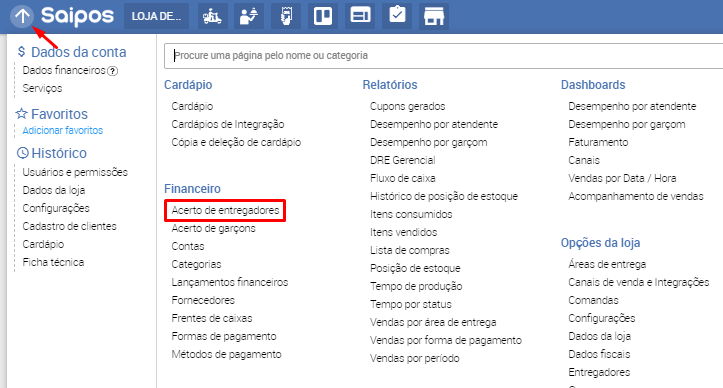Open Métodos de pagamento
The image size is (723, 388).
click(226, 354)
